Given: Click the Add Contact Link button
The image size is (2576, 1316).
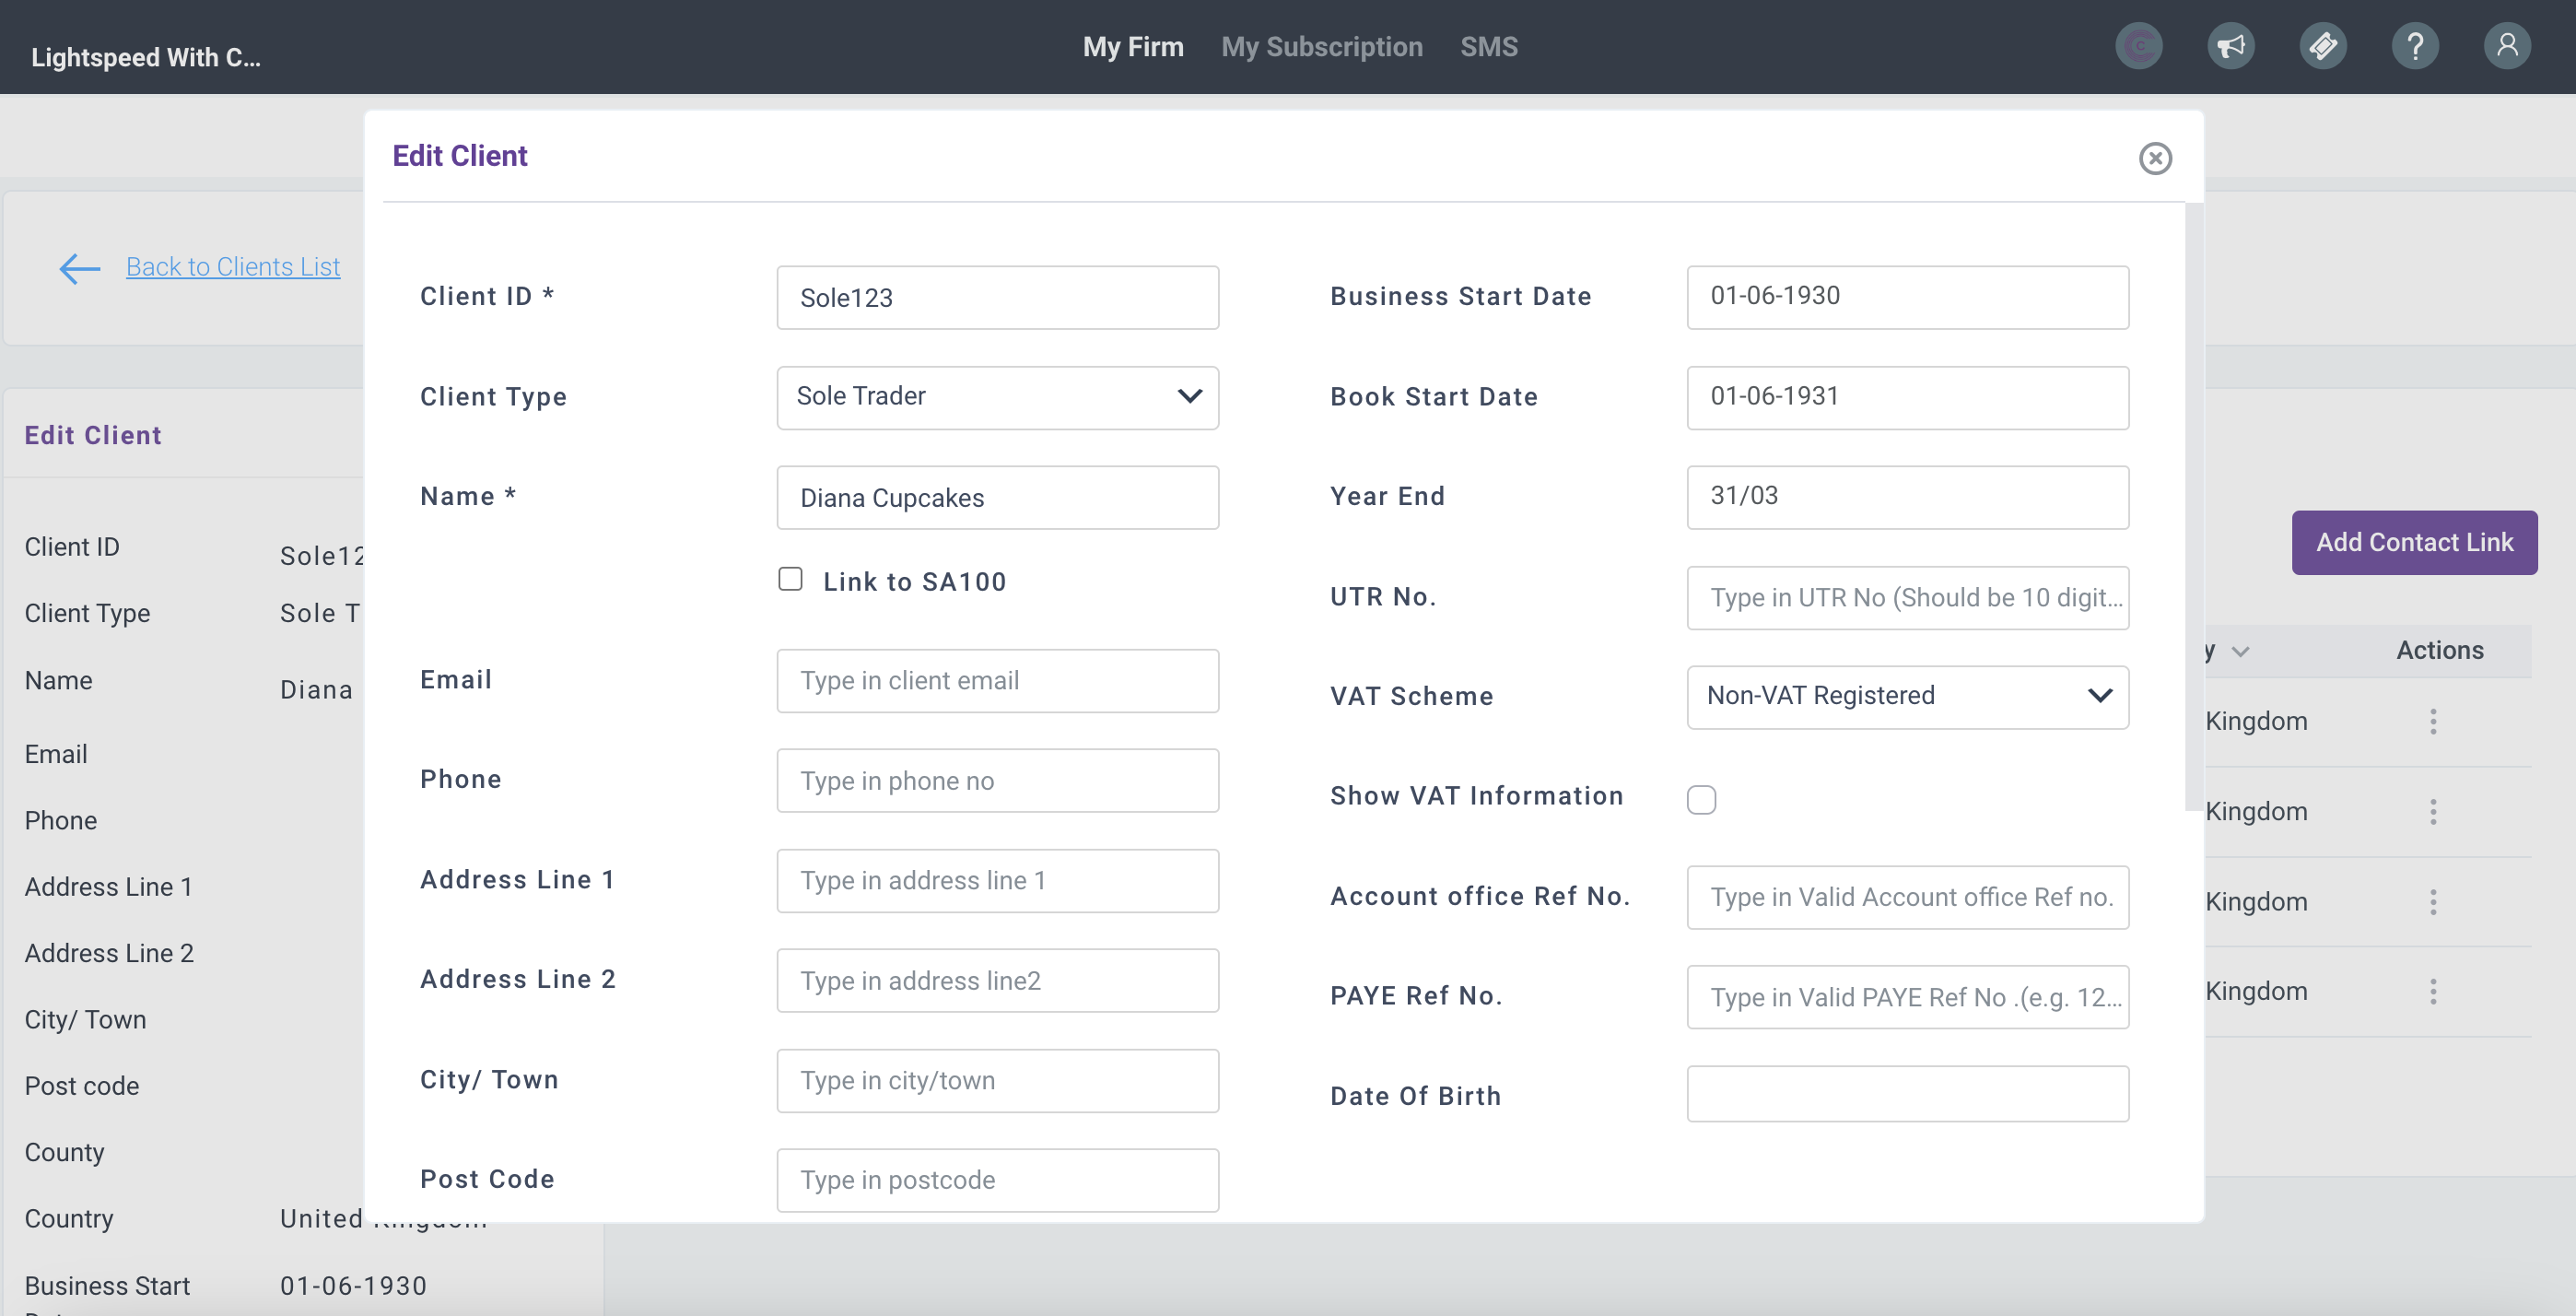Looking at the screenshot, I should click(2413, 542).
